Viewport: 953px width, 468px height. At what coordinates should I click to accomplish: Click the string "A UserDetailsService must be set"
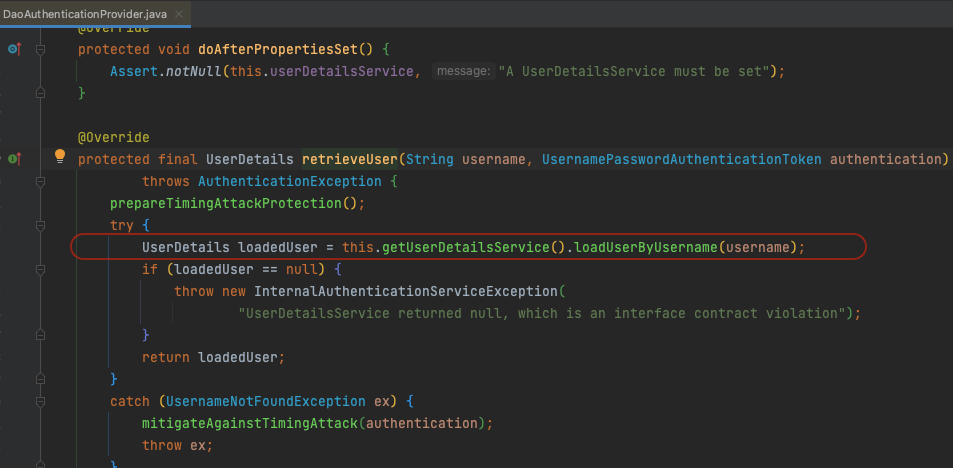pyautogui.click(x=634, y=71)
